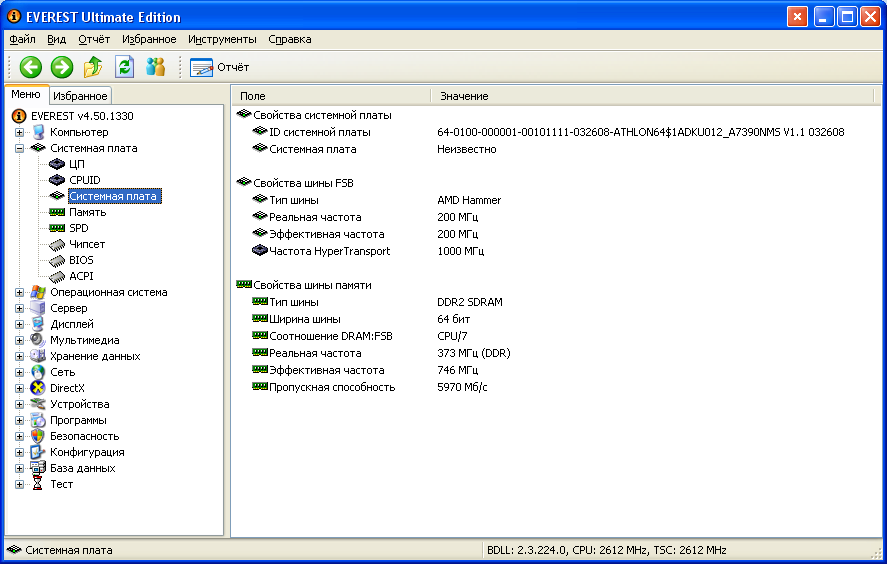Expand the Программы tree node
Viewport: 887px width, 564px height.
coord(19,420)
